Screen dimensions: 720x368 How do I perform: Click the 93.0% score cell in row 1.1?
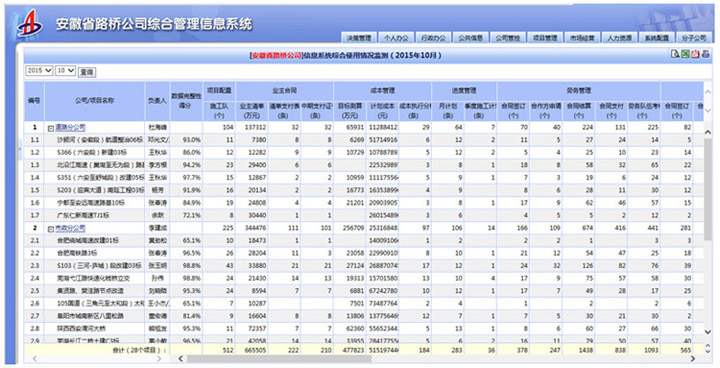coord(186,140)
